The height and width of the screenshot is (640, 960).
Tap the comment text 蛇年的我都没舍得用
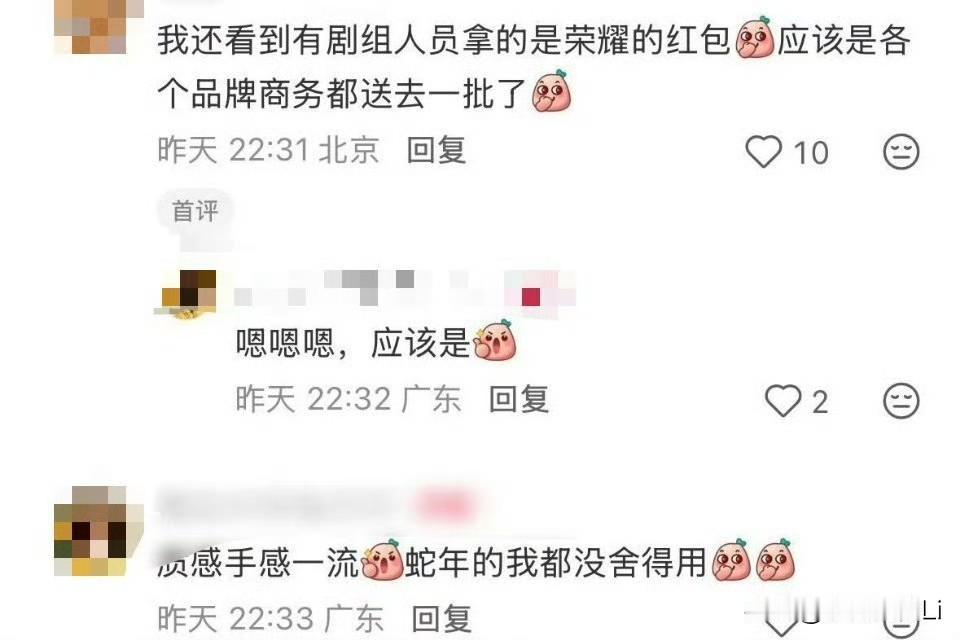point(555,562)
